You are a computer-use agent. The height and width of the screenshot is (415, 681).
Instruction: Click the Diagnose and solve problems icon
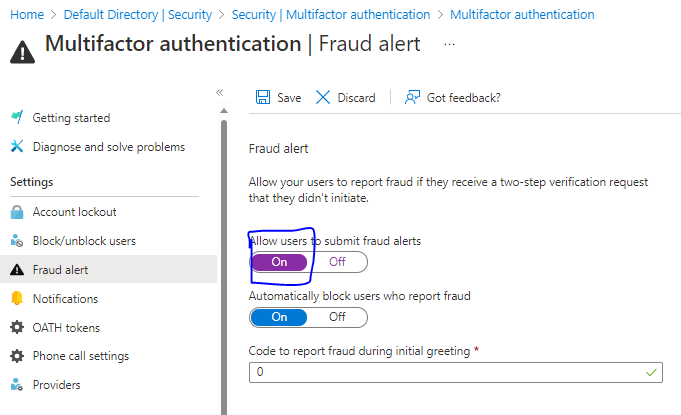point(17,147)
